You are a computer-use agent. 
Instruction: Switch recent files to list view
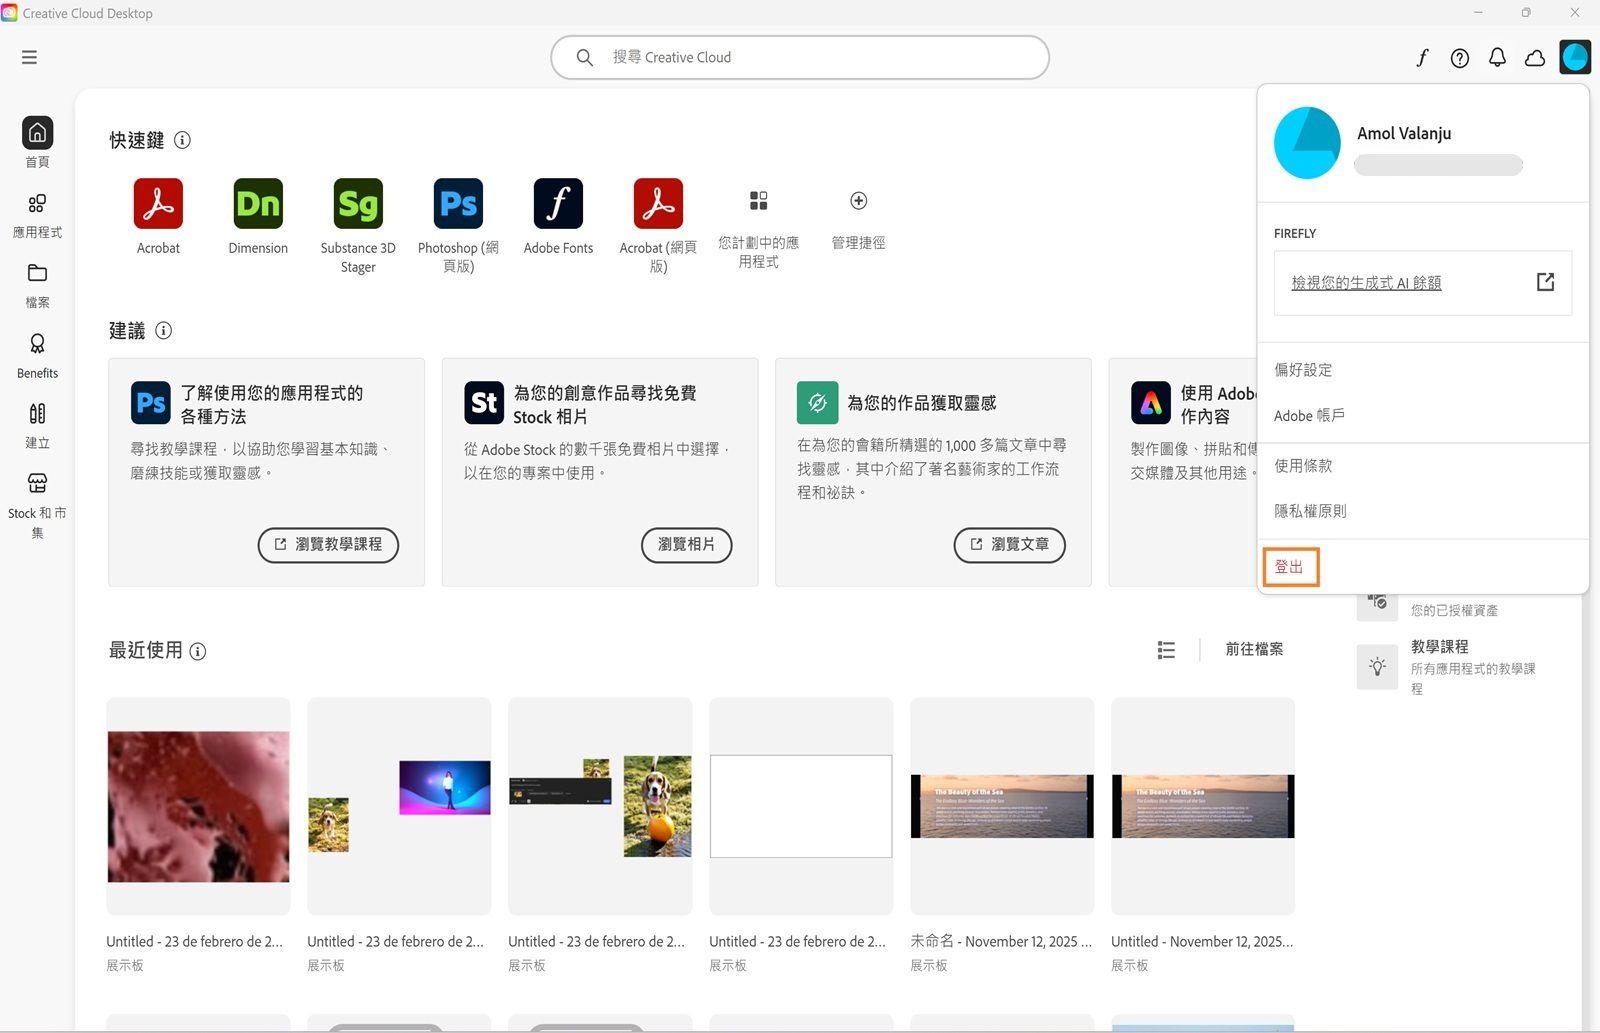pos(1166,650)
